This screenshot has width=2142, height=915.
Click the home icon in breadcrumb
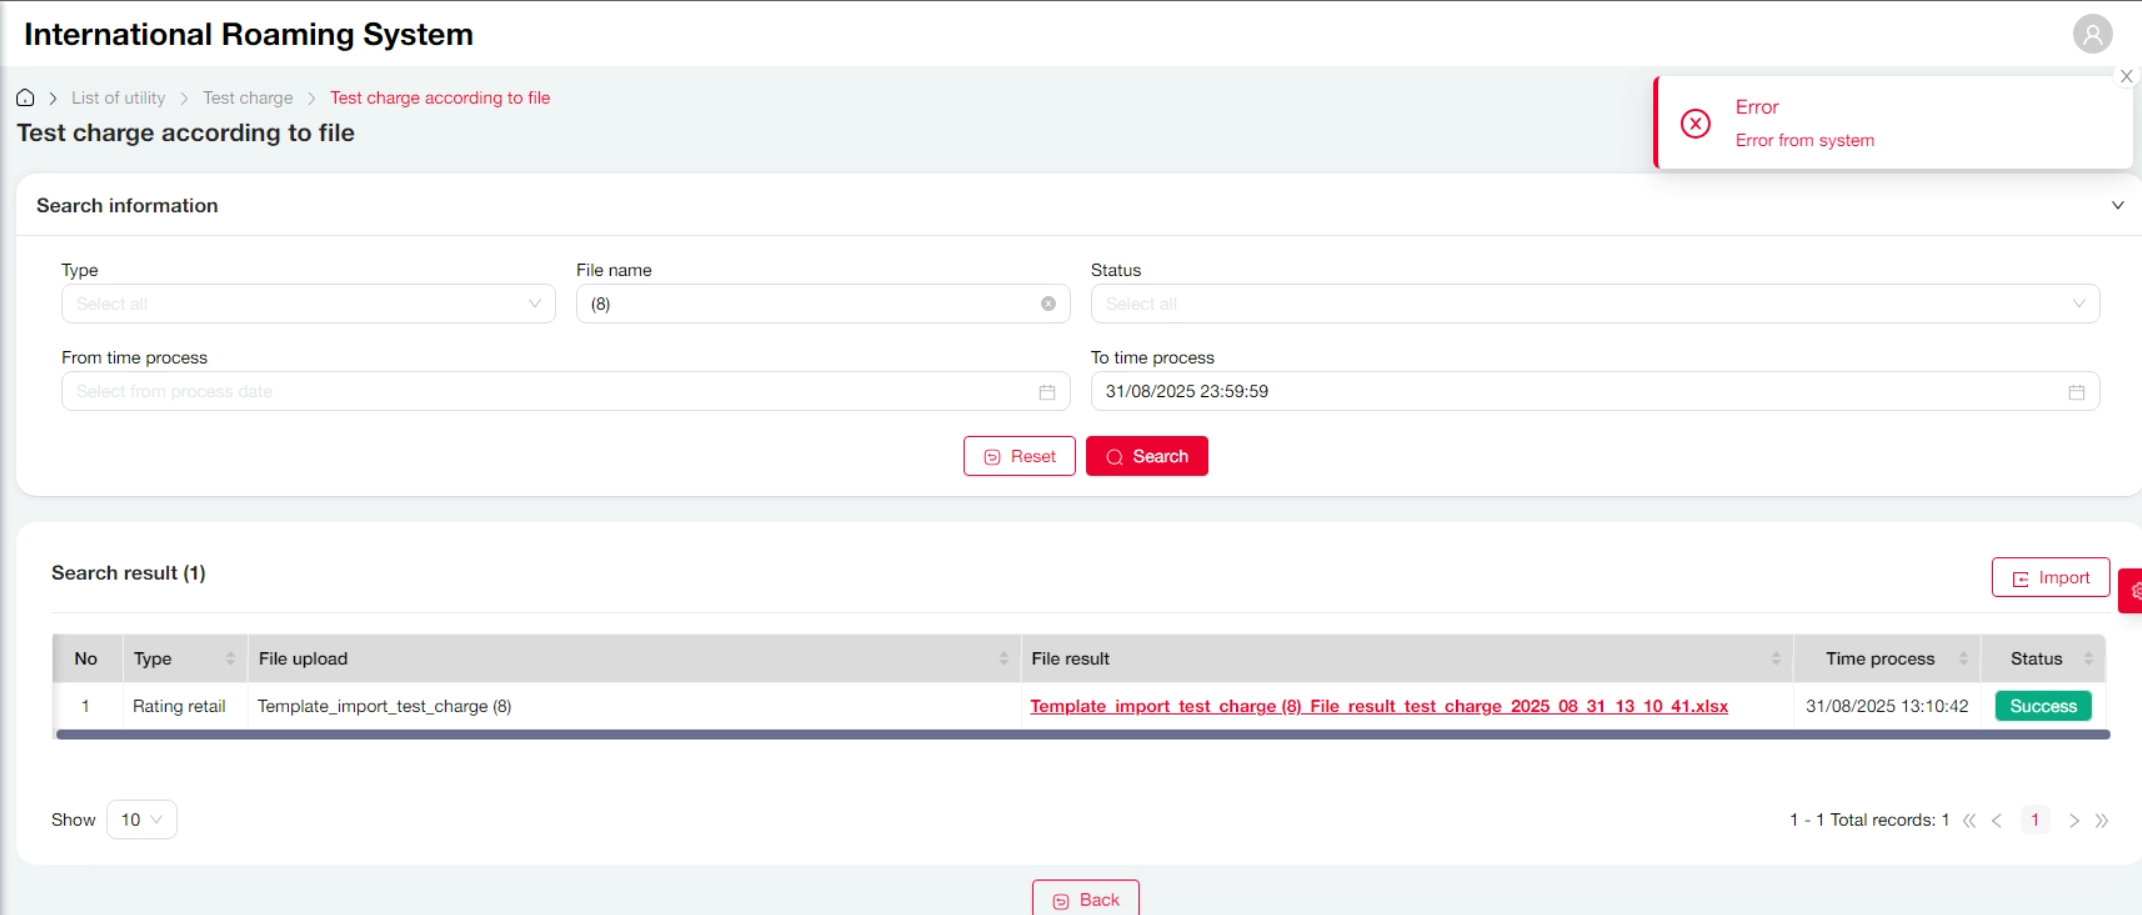point(25,98)
